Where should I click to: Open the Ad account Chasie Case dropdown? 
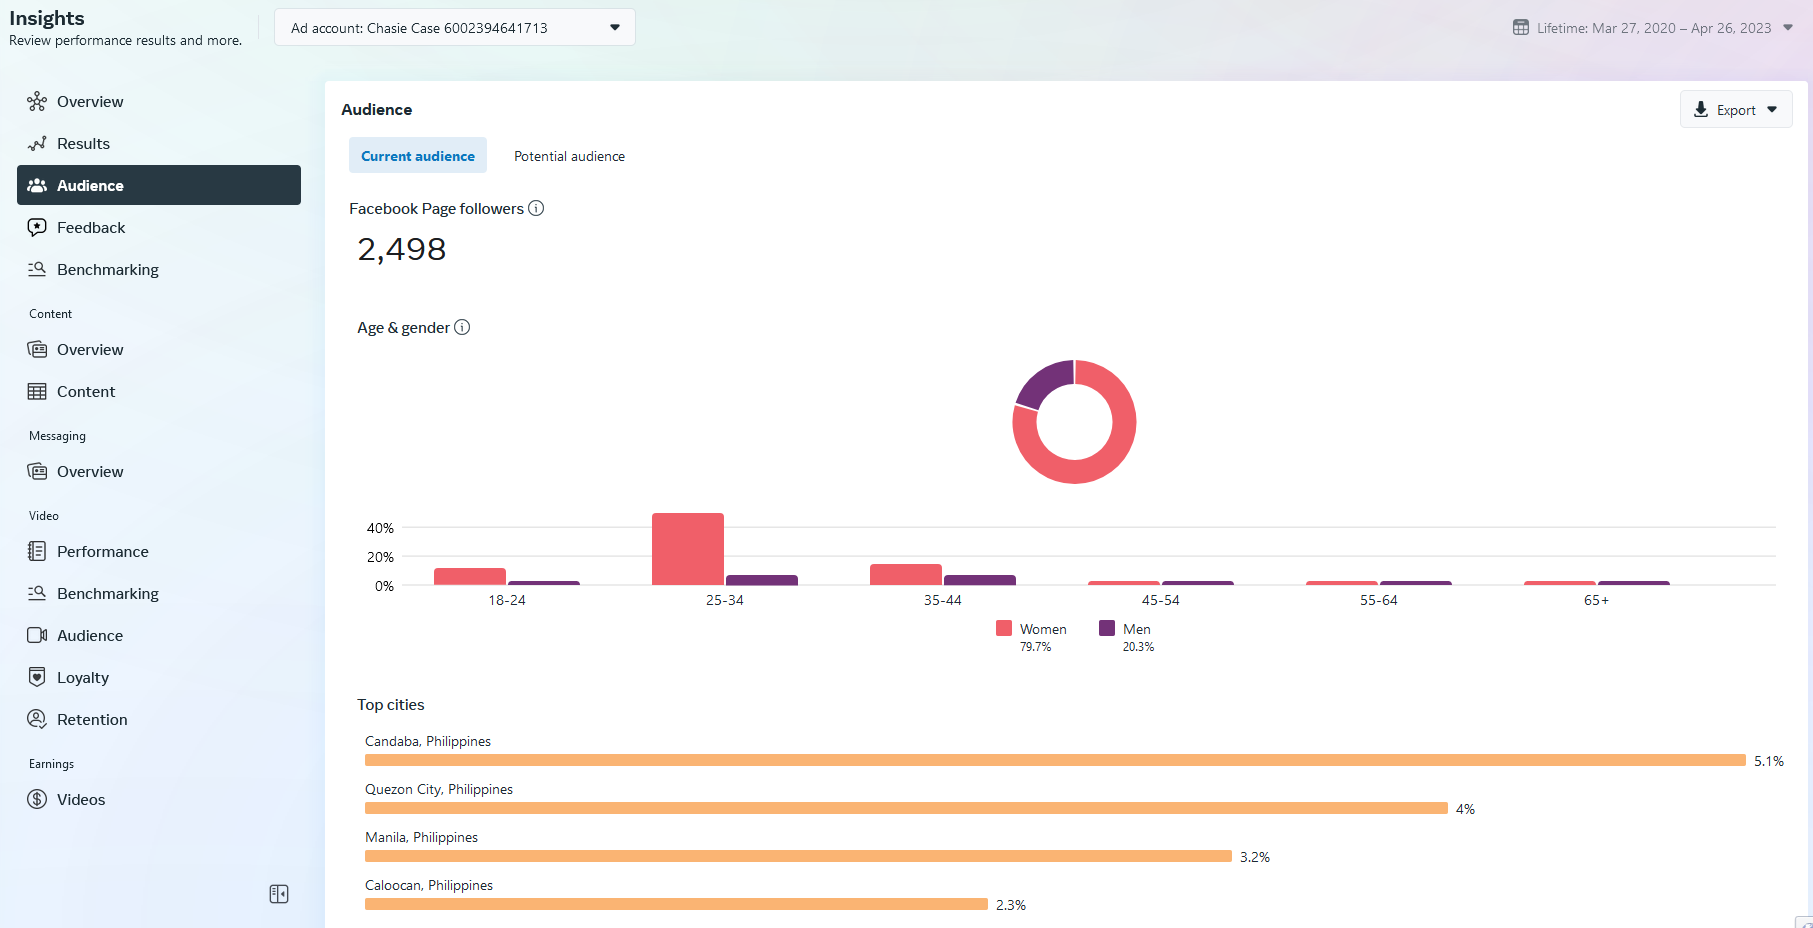tap(455, 27)
